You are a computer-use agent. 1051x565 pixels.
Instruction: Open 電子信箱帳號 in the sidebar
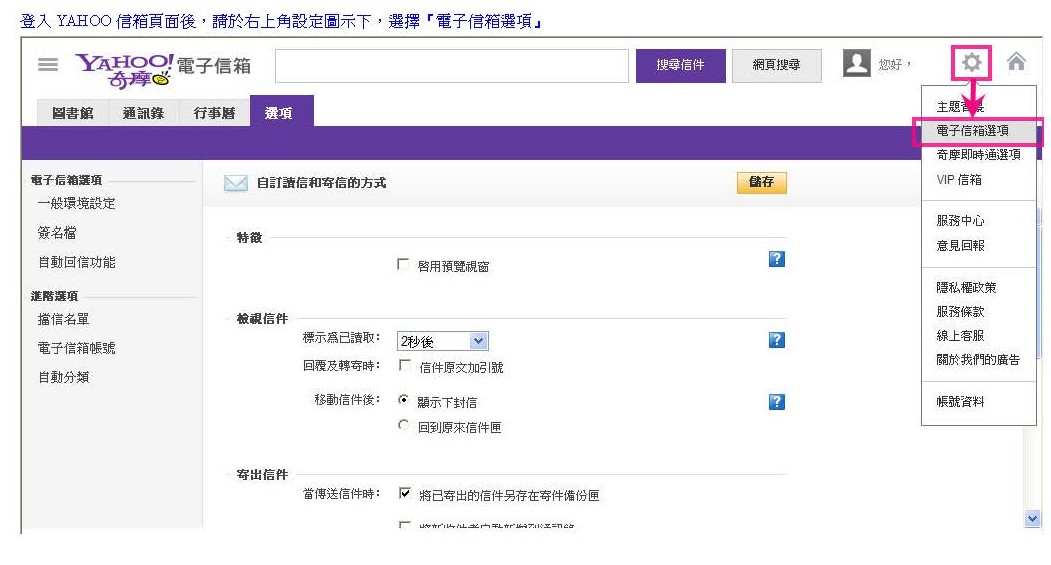pyautogui.click(x=76, y=348)
